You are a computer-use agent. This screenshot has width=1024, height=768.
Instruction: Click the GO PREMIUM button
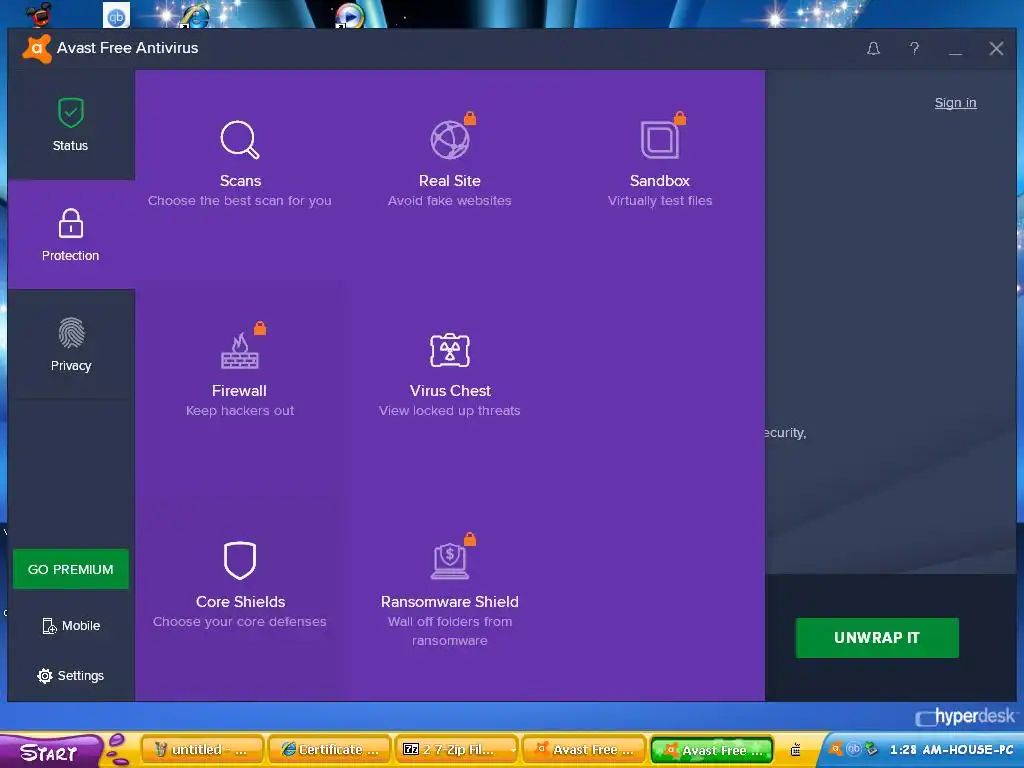[71, 569]
